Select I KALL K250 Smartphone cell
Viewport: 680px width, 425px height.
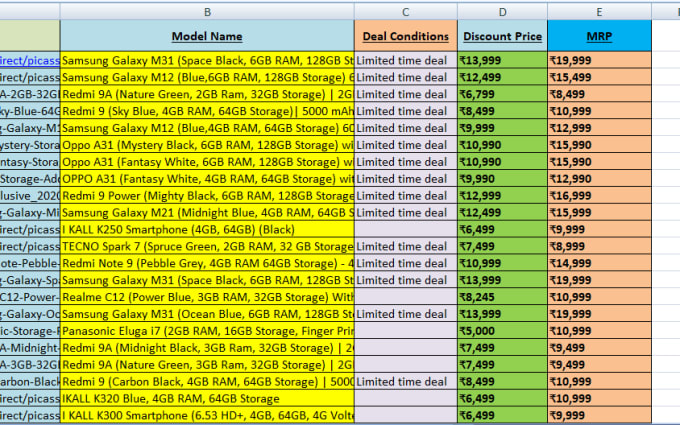(207, 229)
